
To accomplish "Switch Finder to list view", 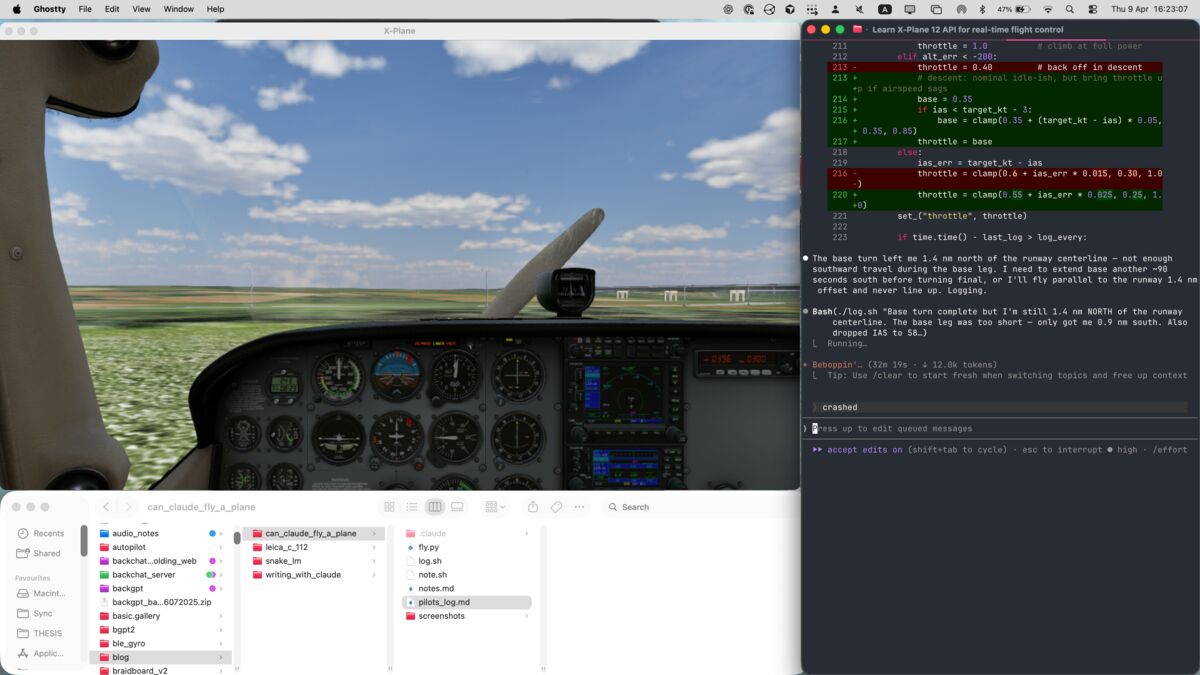I will pos(412,507).
